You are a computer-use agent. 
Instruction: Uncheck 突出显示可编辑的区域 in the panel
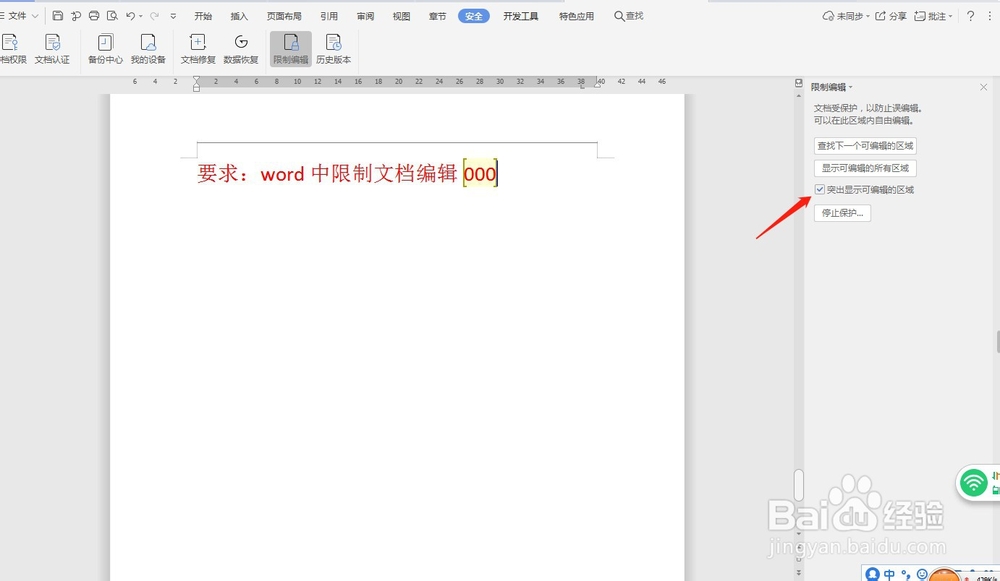click(x=821, y=188)
